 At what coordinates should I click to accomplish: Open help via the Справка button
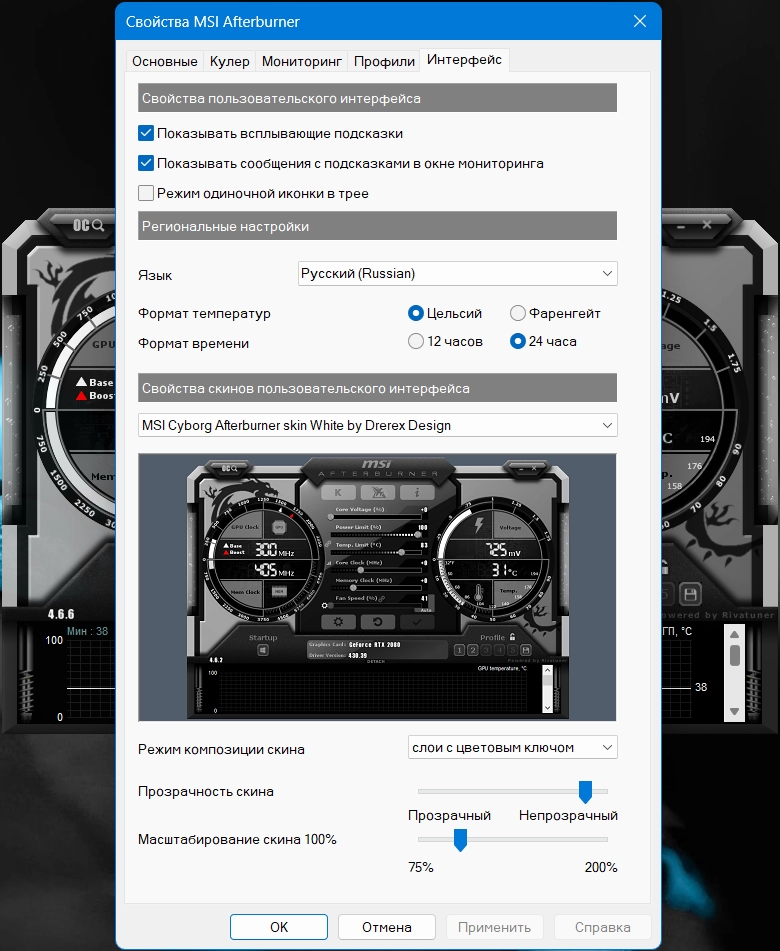click(603, 927)
